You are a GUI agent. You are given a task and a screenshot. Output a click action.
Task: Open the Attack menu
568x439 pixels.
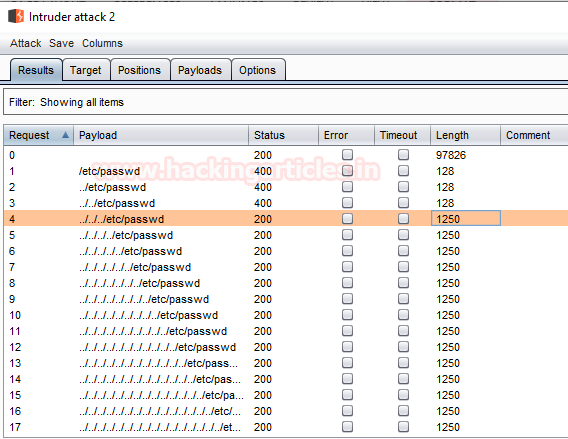(x=25, y=43)
